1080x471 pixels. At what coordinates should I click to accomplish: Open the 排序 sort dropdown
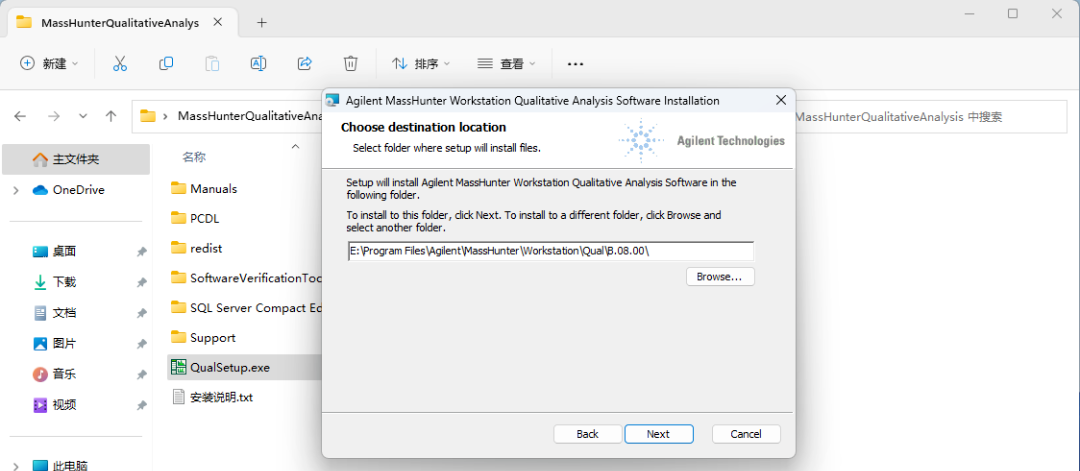421,63
